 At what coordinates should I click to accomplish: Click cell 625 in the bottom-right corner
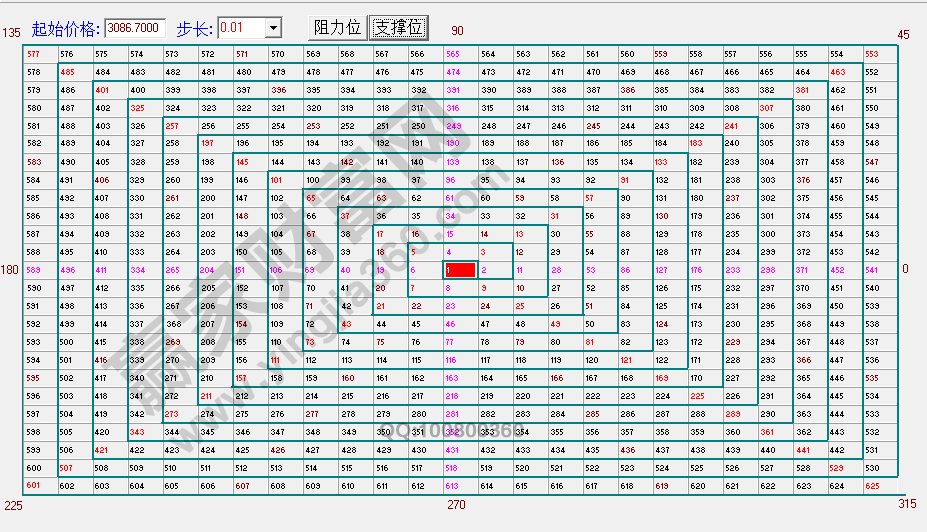[871, 486]
